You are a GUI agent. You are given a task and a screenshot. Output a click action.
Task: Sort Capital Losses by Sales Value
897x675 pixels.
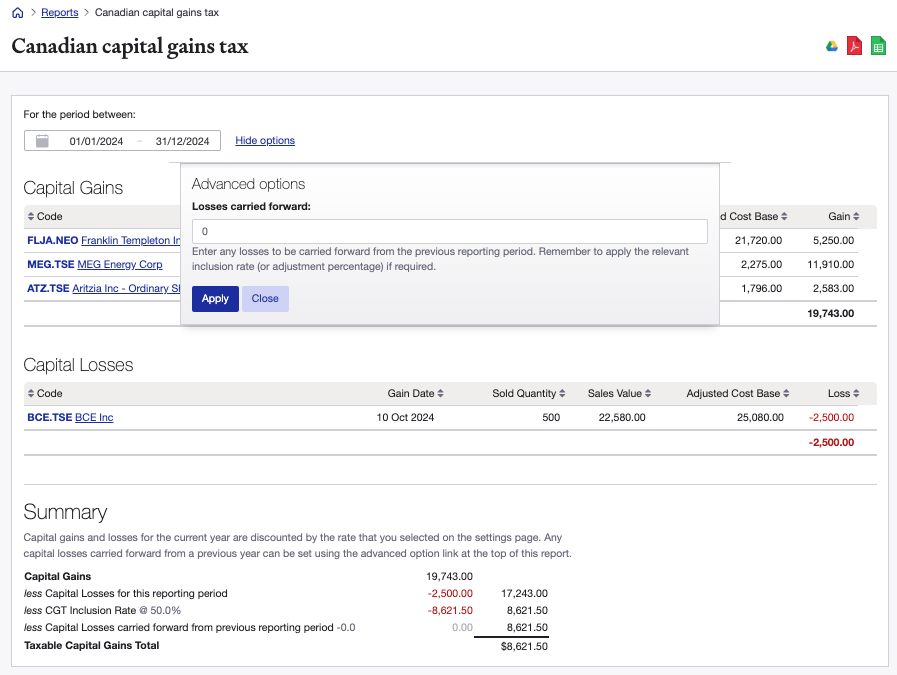619,394
